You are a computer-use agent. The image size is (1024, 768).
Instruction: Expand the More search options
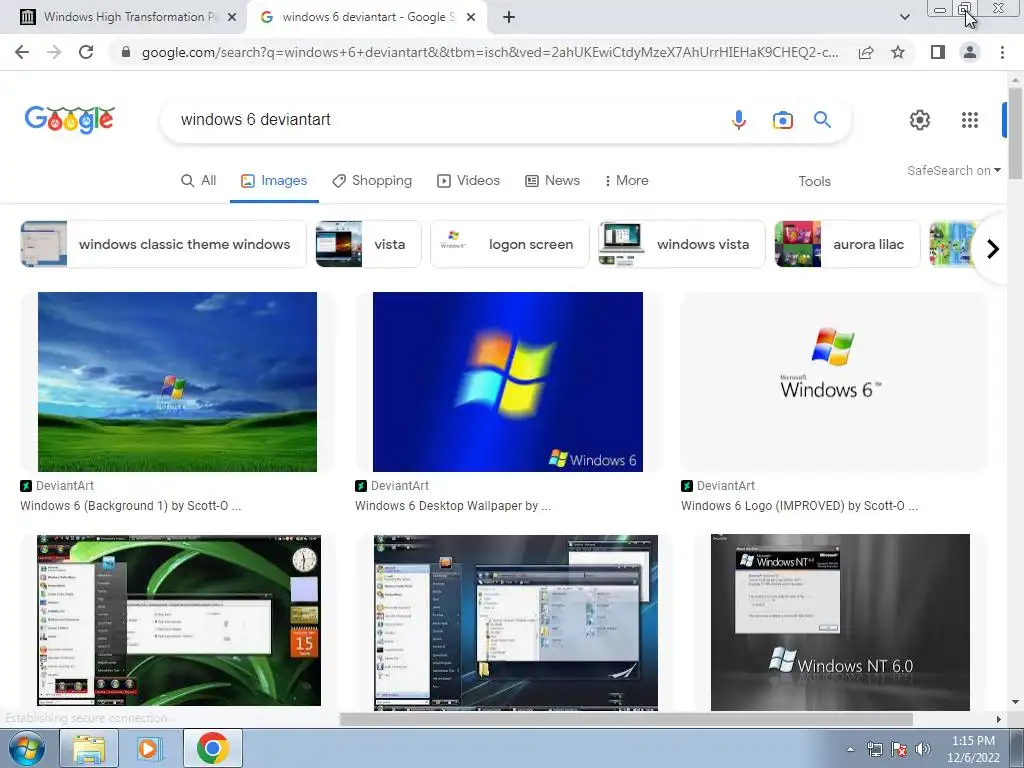[626, 181]
